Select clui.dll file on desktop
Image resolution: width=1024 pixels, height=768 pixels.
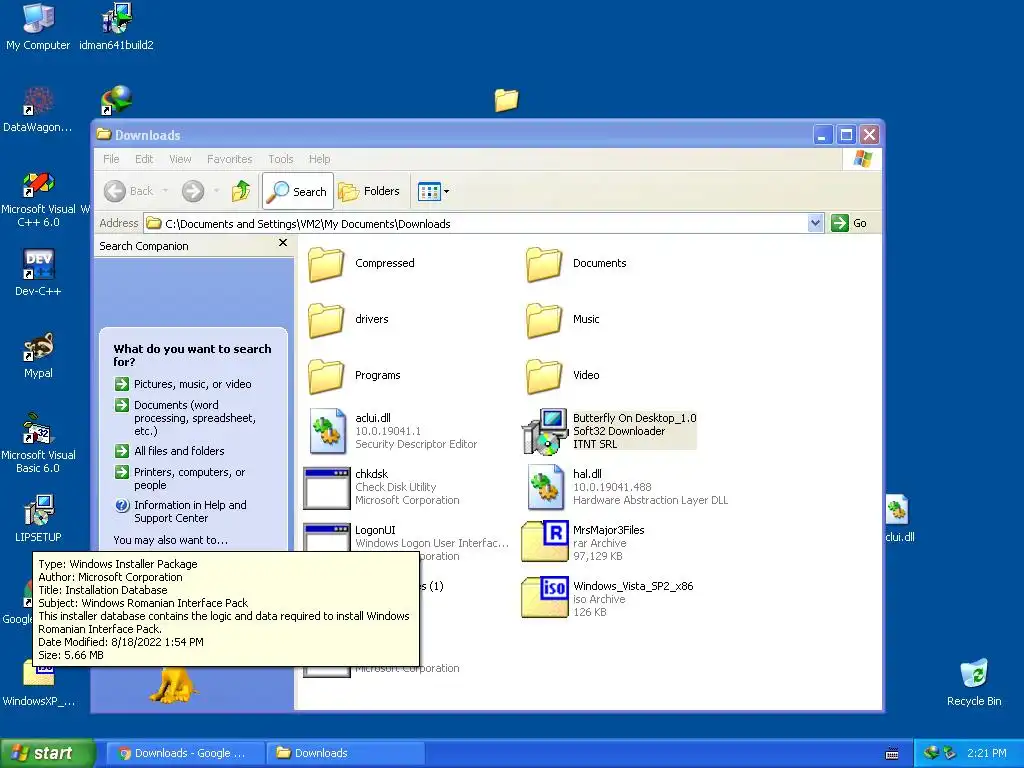click(x=899, y=519)
